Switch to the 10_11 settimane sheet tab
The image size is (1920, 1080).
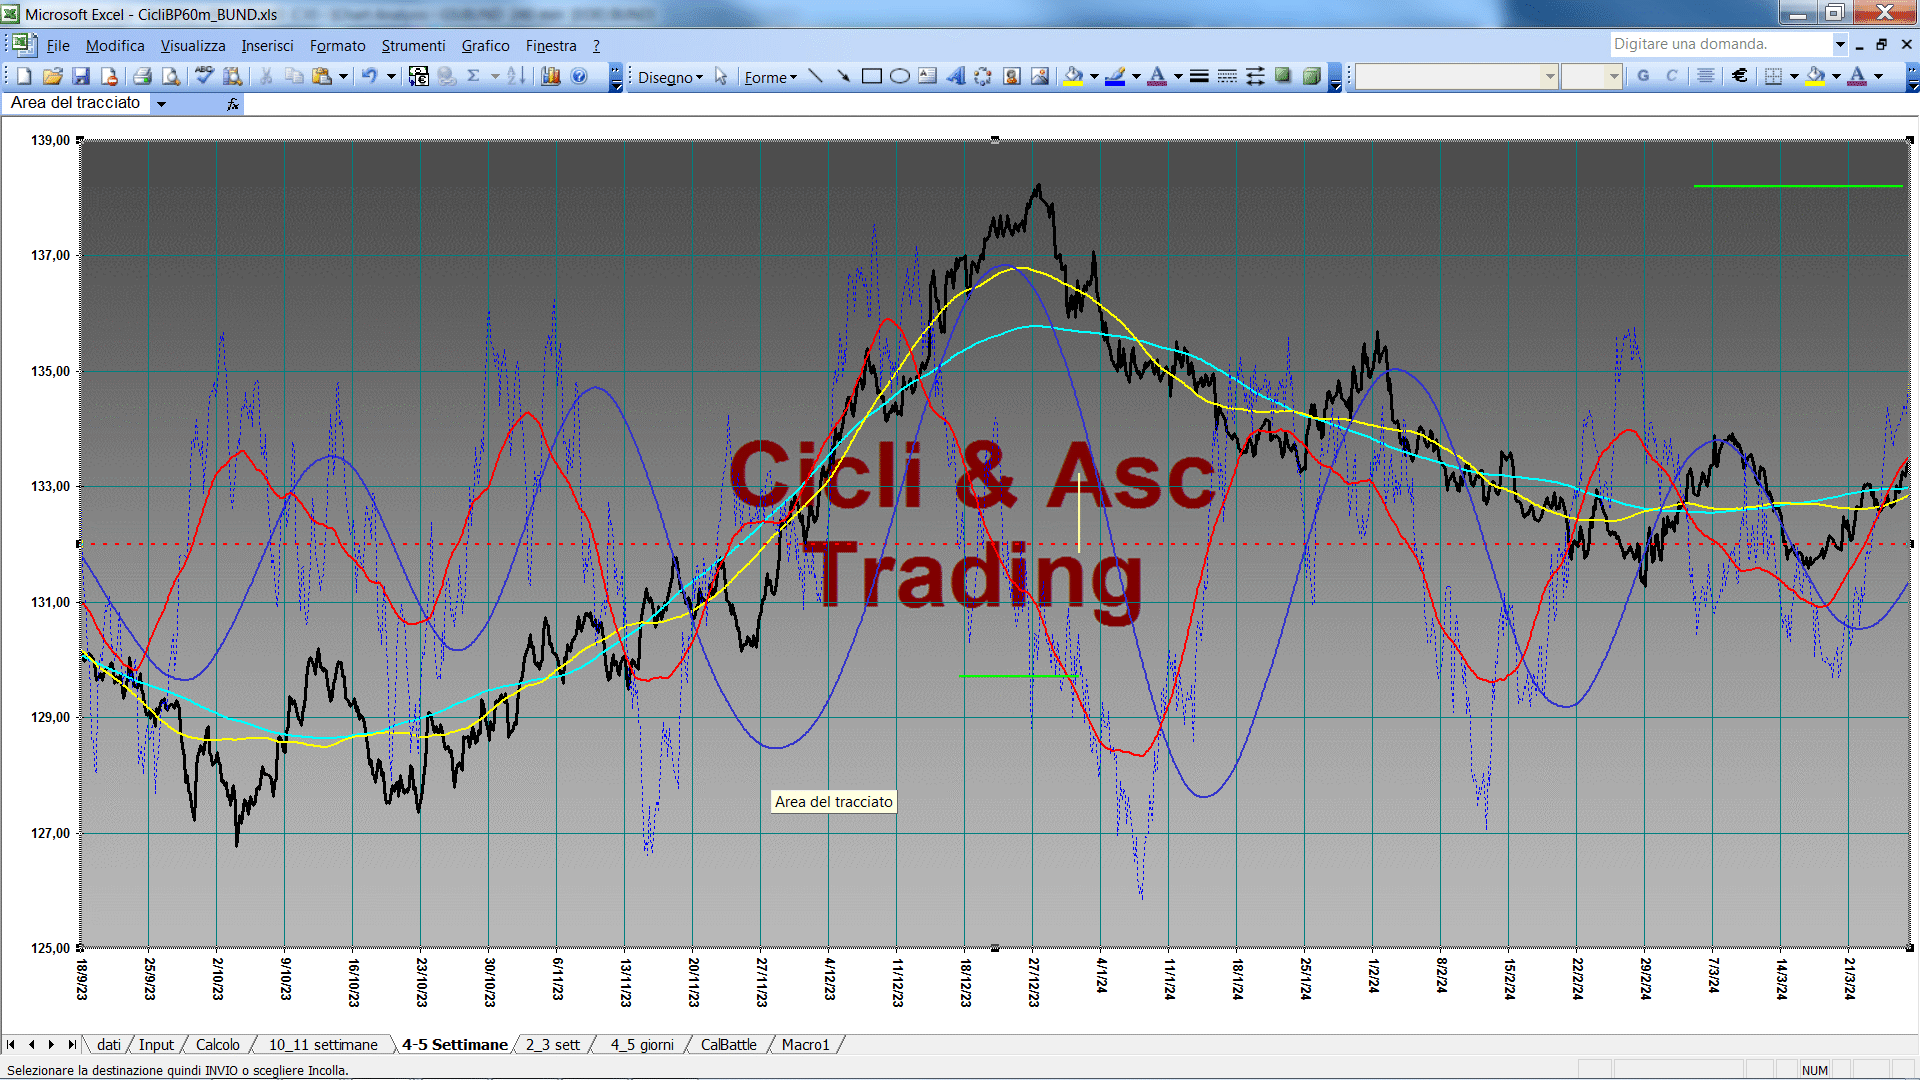[x=323, y=1044]
